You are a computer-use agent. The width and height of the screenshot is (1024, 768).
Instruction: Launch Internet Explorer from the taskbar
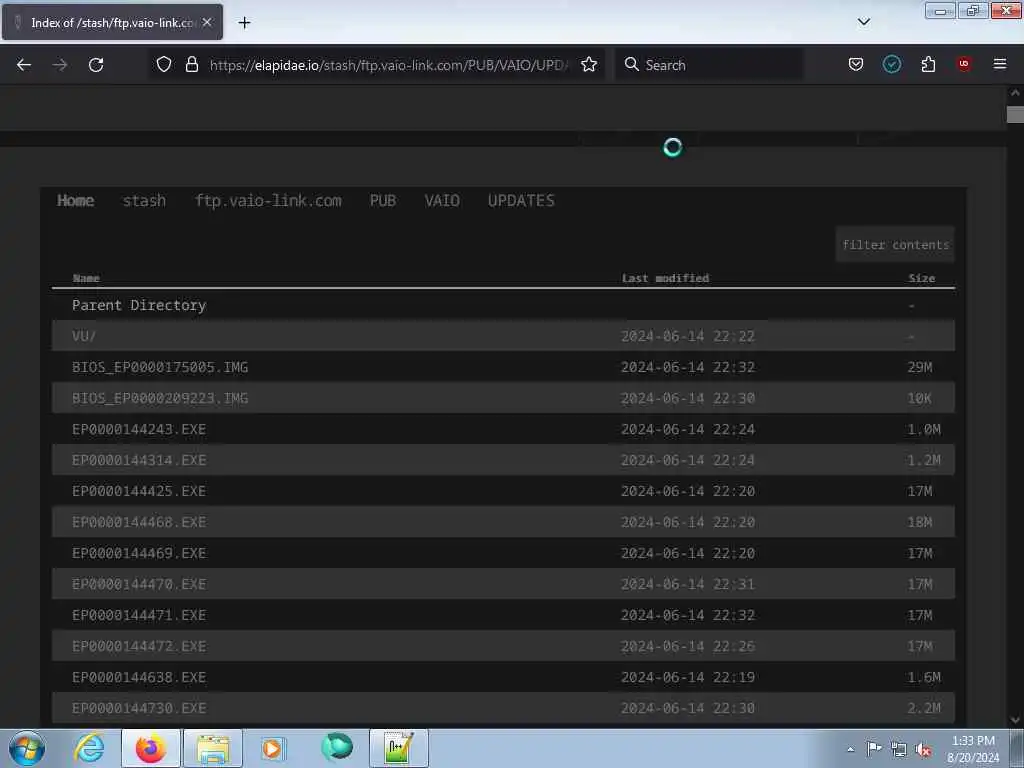click(x=89, y=748)
